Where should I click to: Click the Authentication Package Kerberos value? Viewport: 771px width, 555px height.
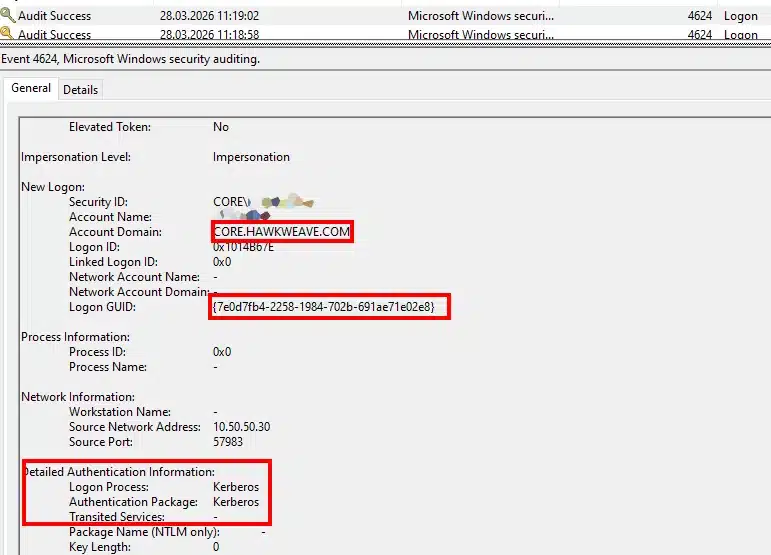236,502
